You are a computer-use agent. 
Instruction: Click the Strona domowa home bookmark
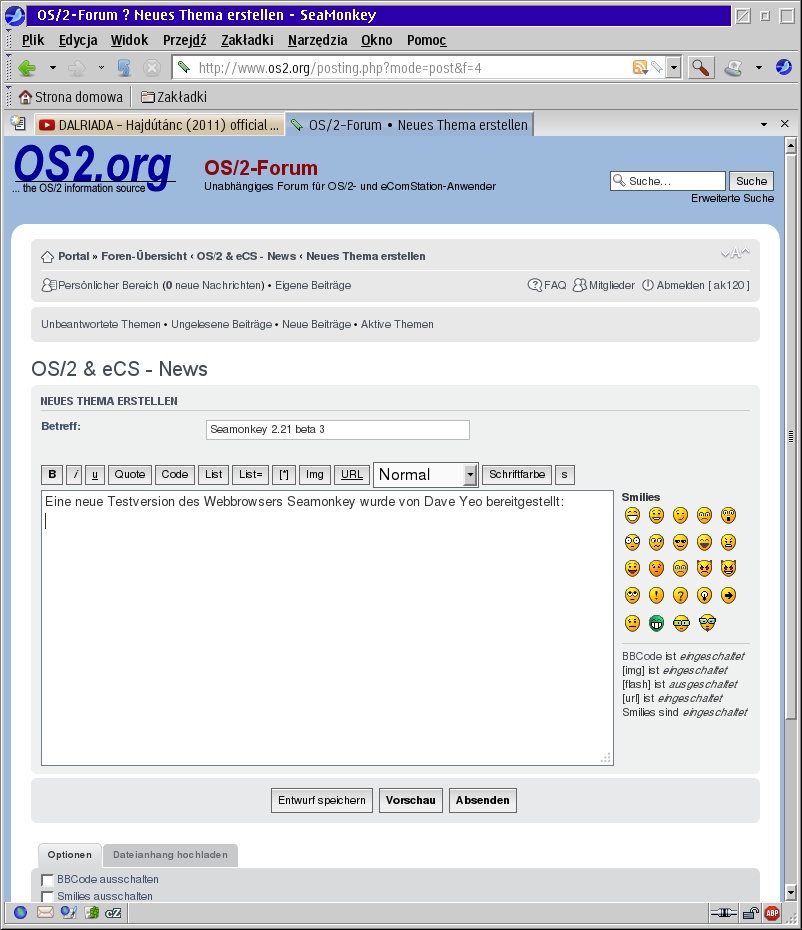coord(71,97)
